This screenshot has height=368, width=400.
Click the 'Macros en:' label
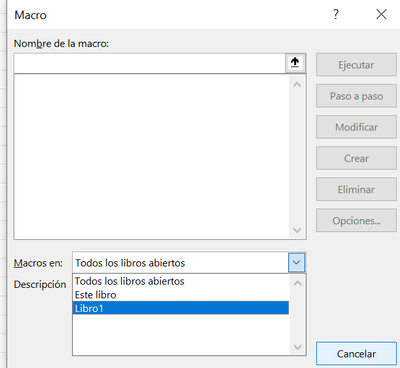coord(38,263)
